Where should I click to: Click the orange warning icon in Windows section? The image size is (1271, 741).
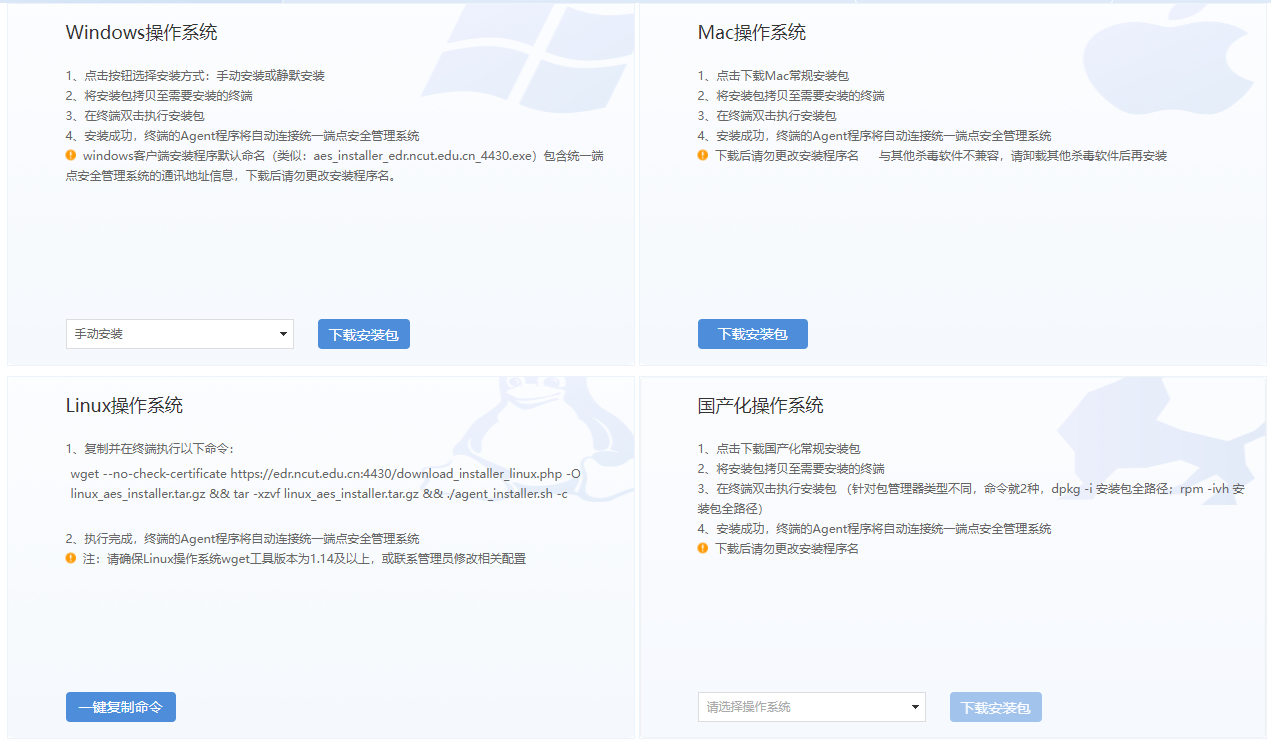[x=71, y=156]
